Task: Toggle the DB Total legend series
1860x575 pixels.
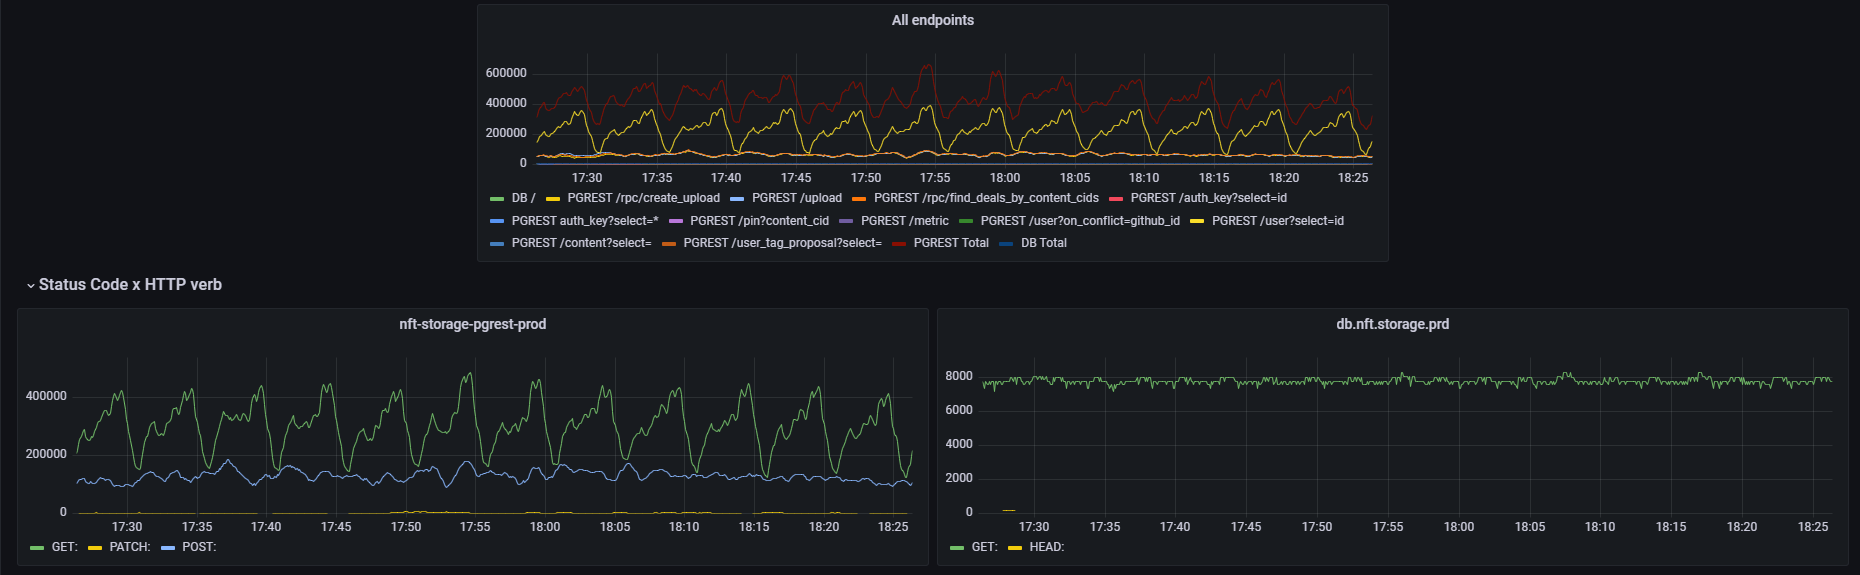Action: tap(1043, 243)
